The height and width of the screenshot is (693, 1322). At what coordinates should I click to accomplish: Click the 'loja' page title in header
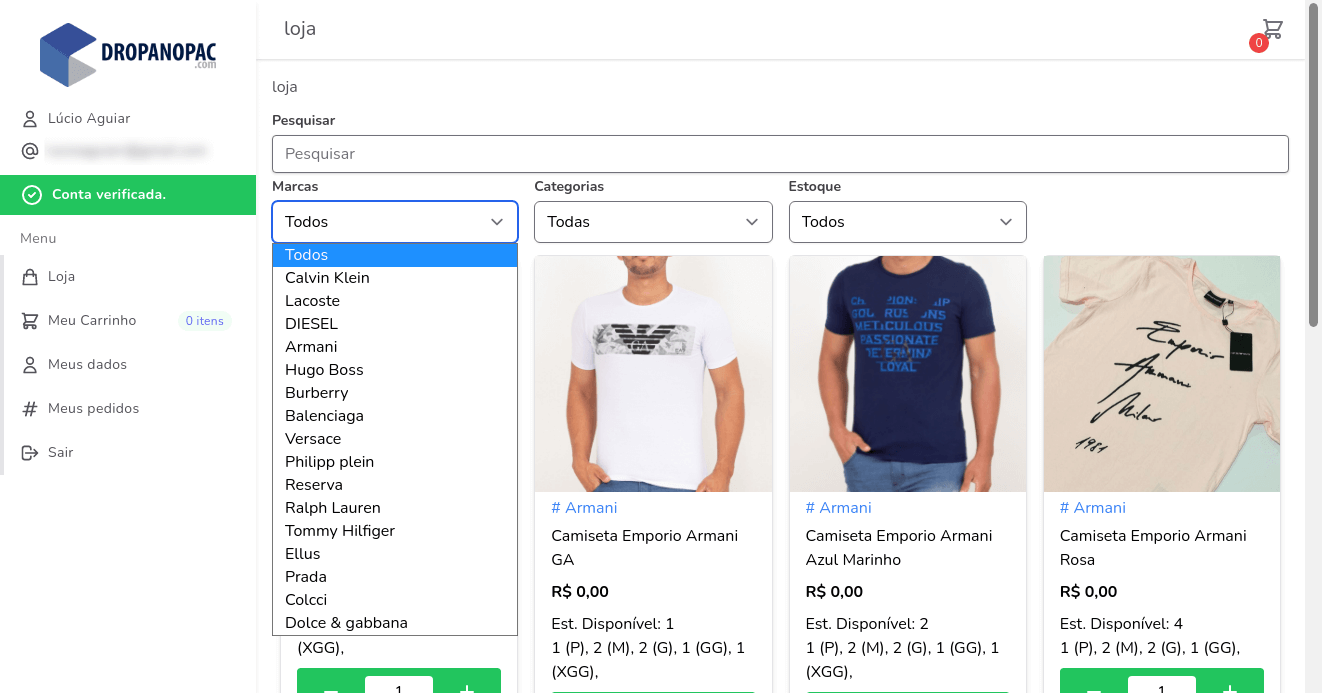(x=300, y=29)
